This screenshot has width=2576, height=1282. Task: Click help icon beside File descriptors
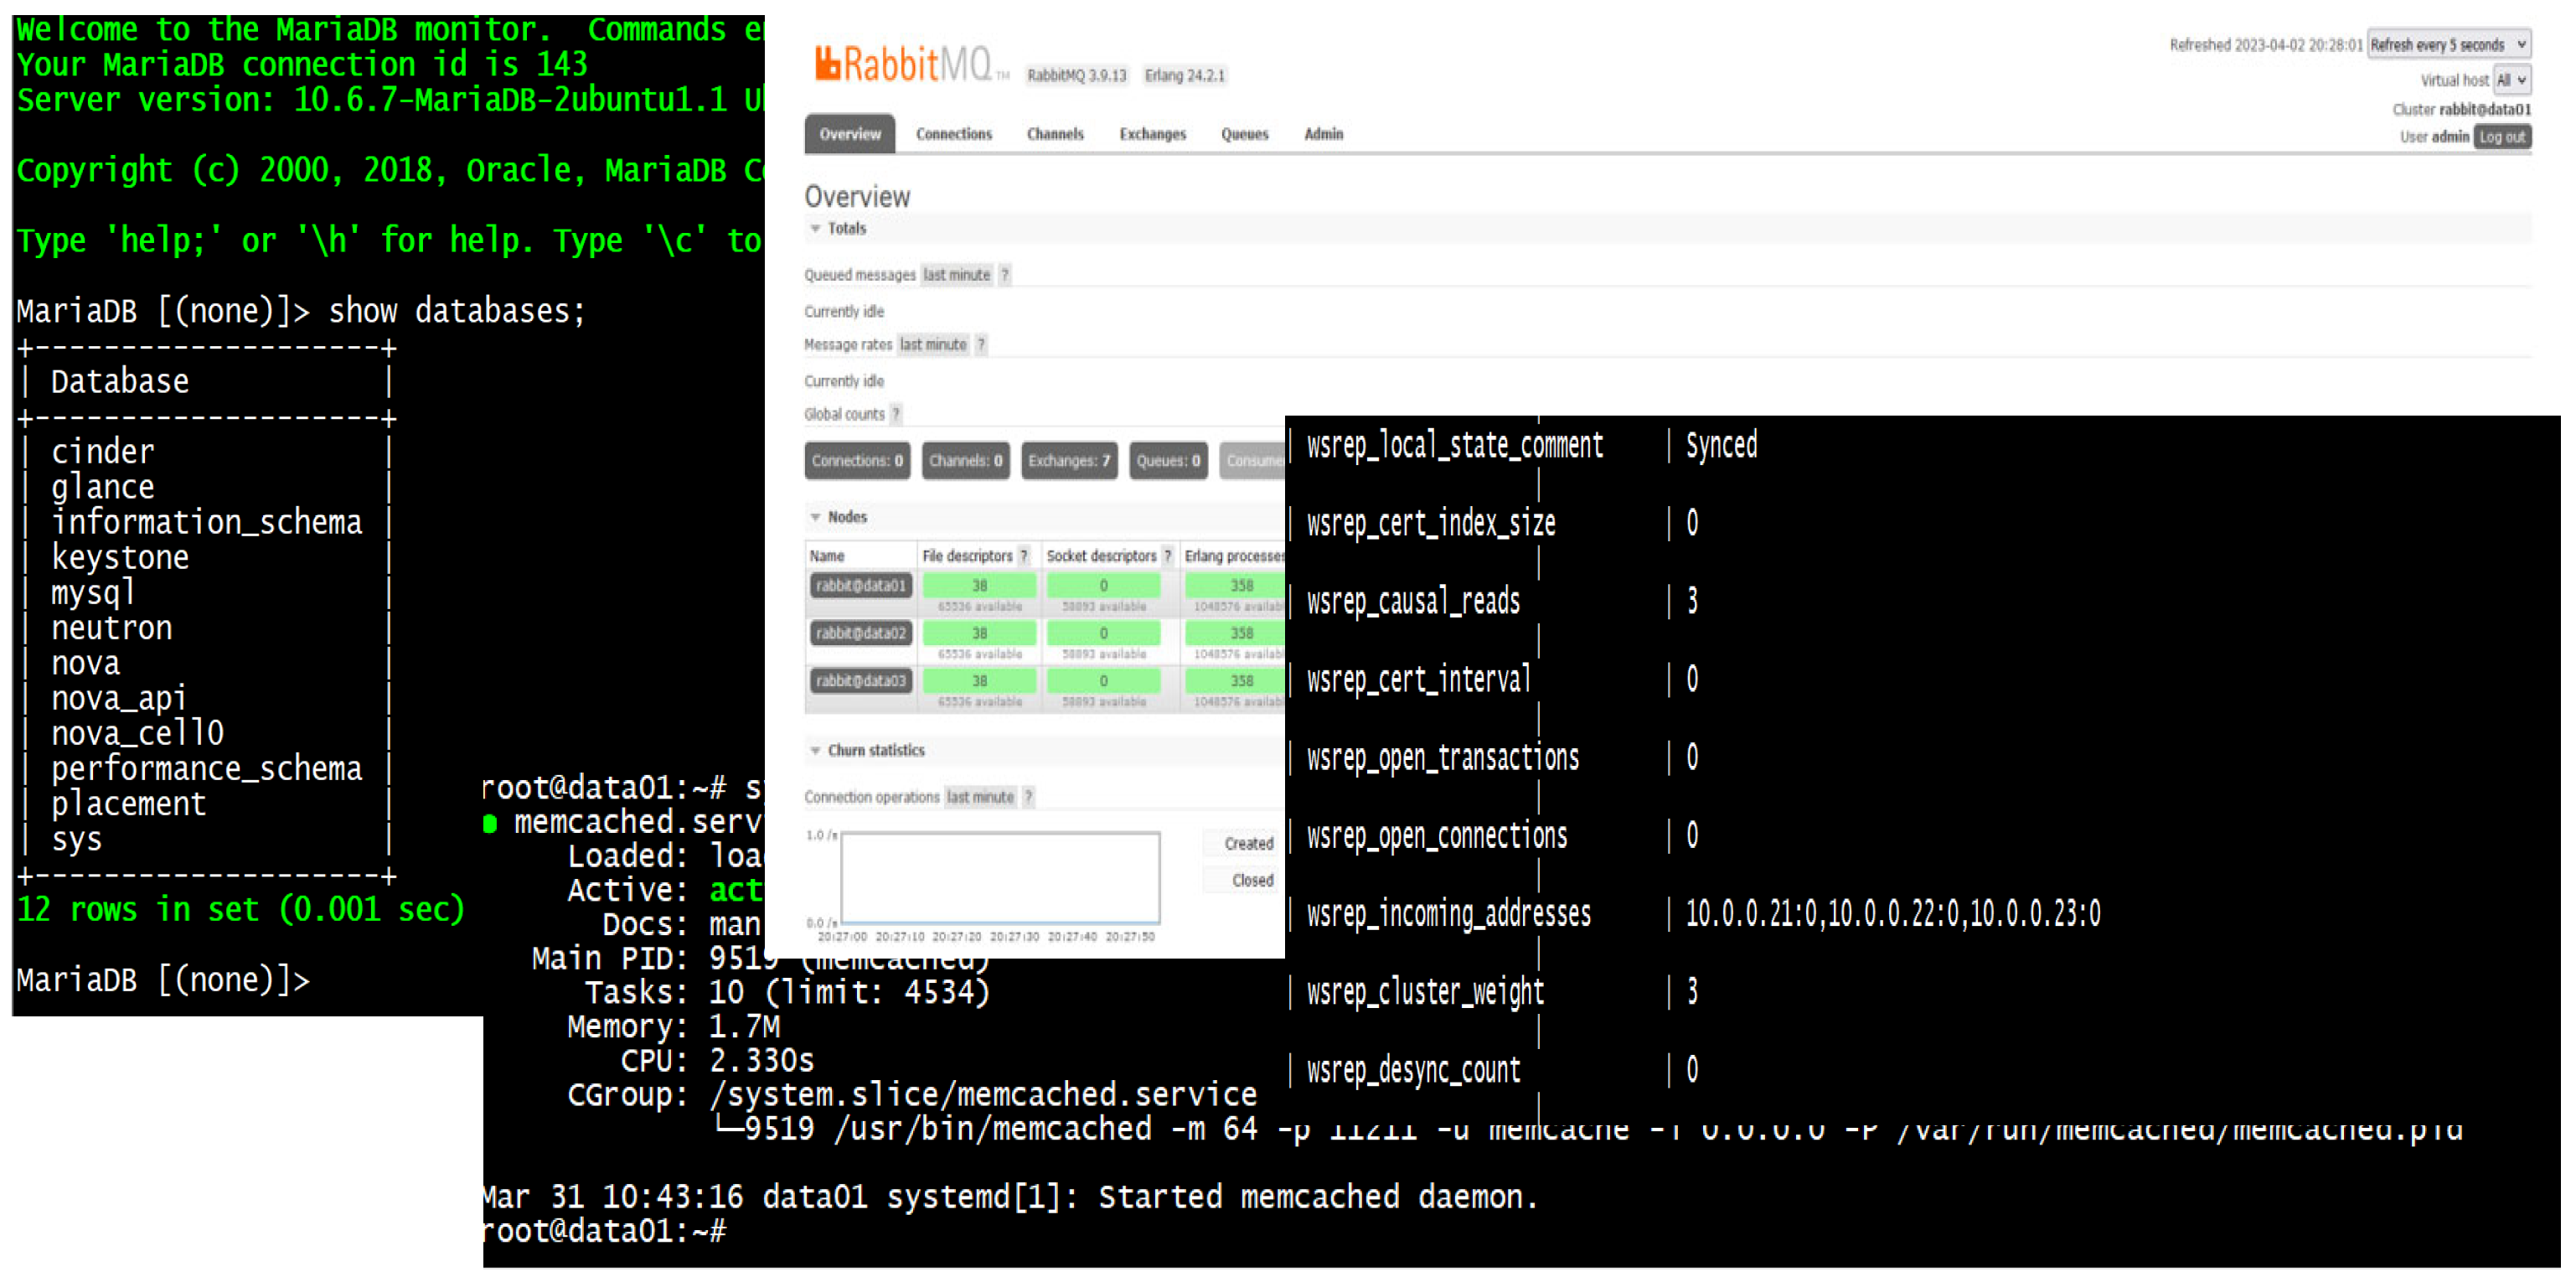coord(1024,556)
